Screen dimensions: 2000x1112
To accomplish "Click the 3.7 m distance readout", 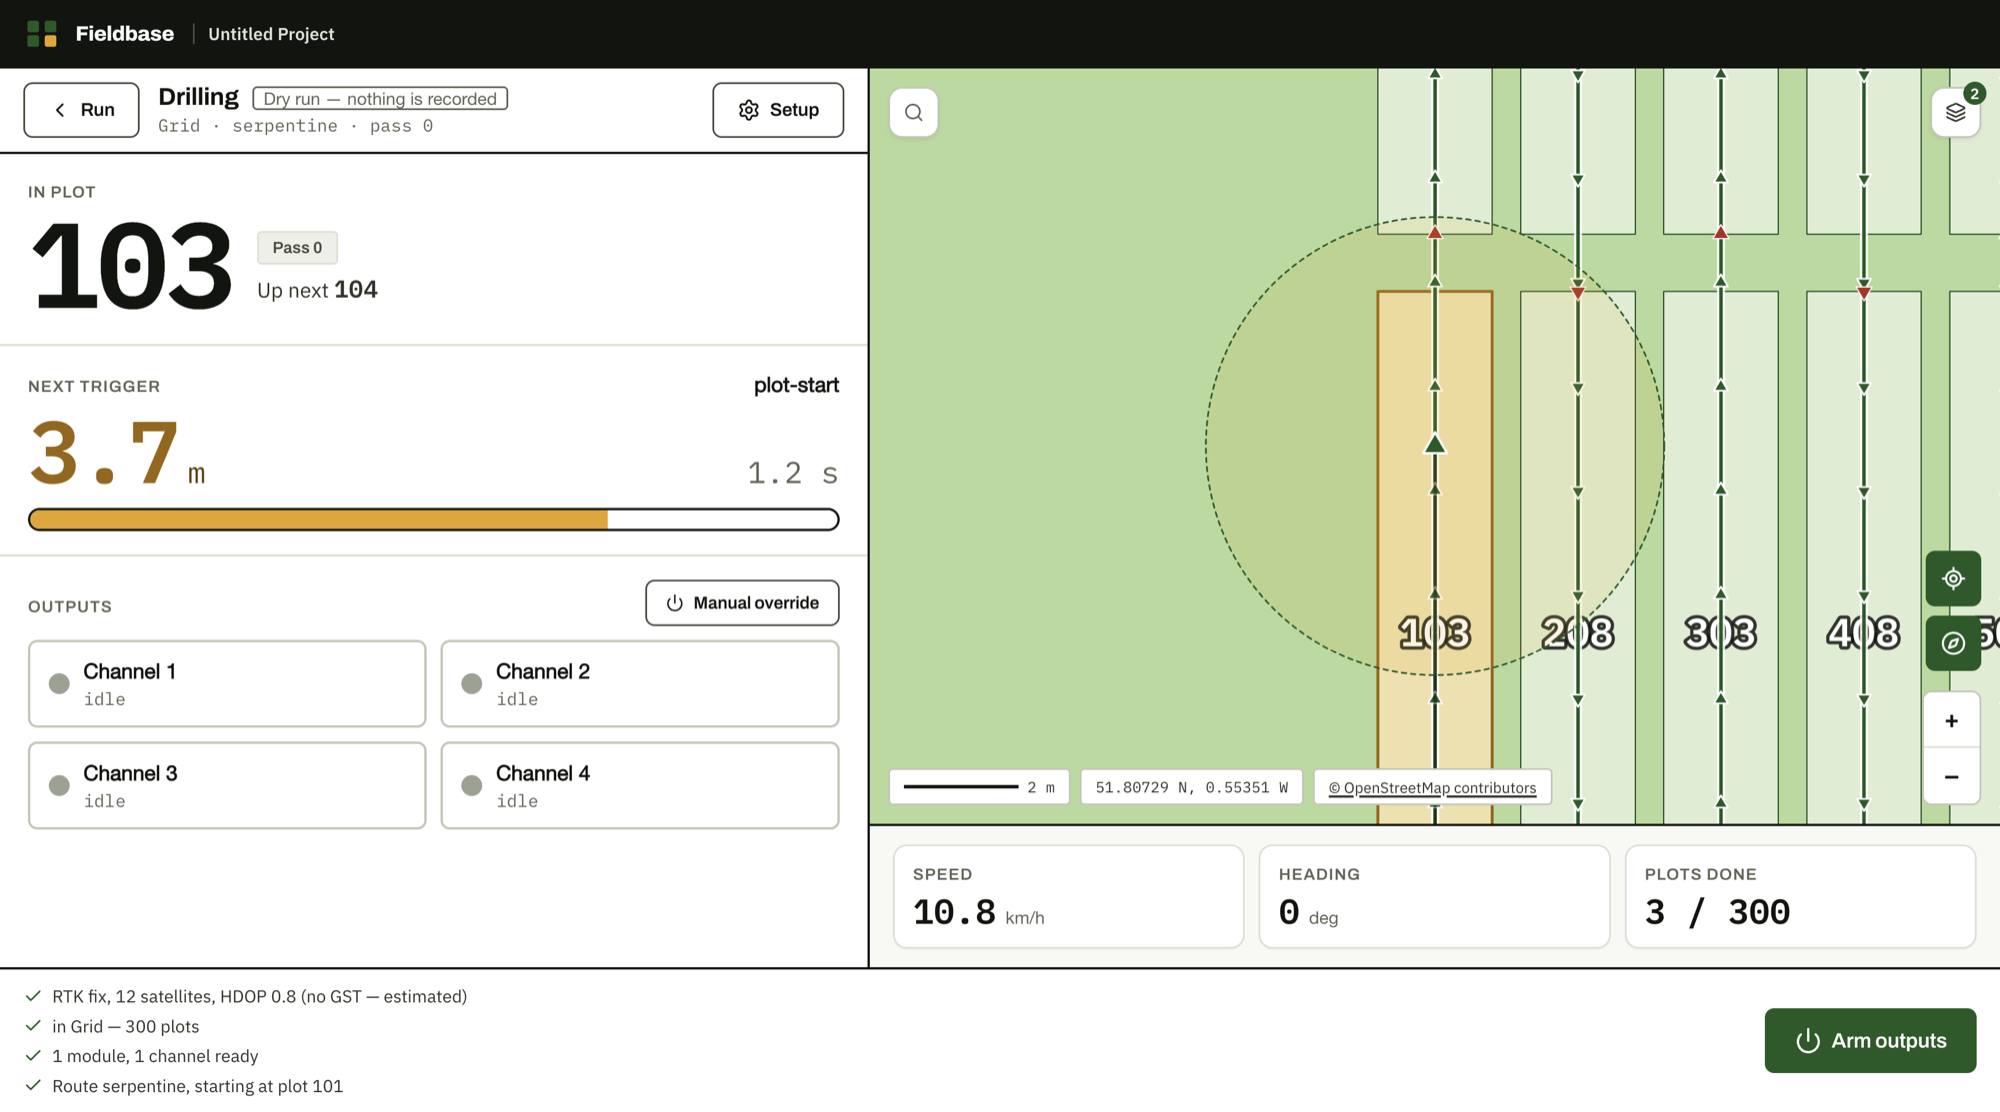I will 117,454.
